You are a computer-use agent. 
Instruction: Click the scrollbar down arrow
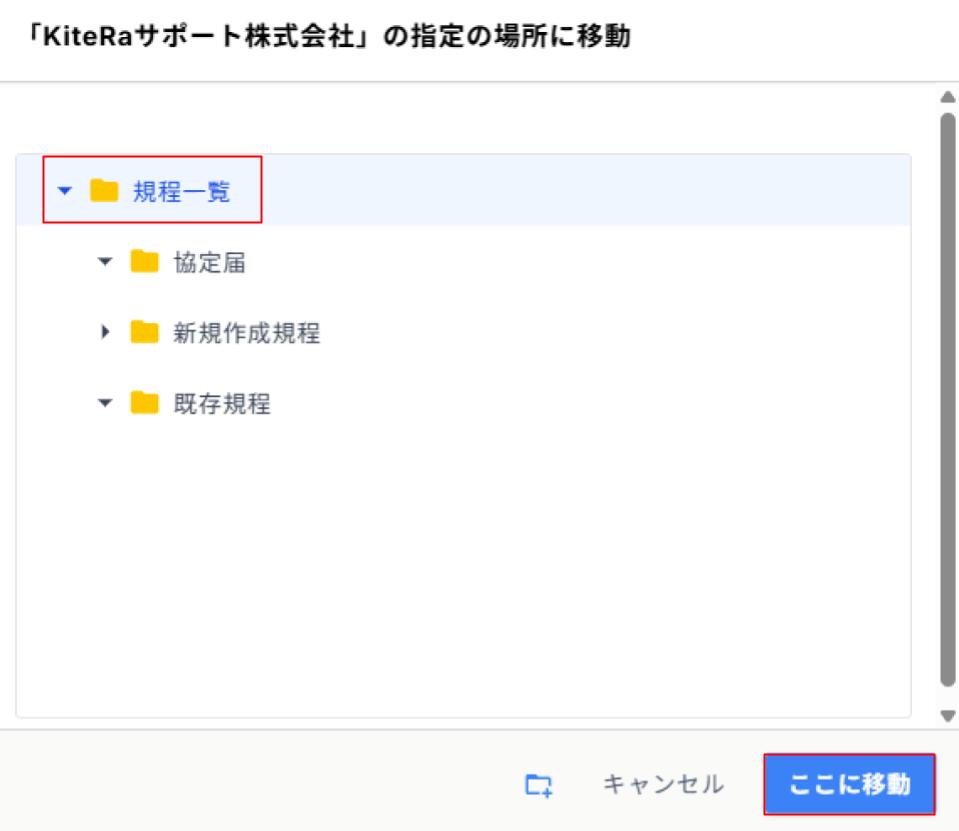point(947,715)
